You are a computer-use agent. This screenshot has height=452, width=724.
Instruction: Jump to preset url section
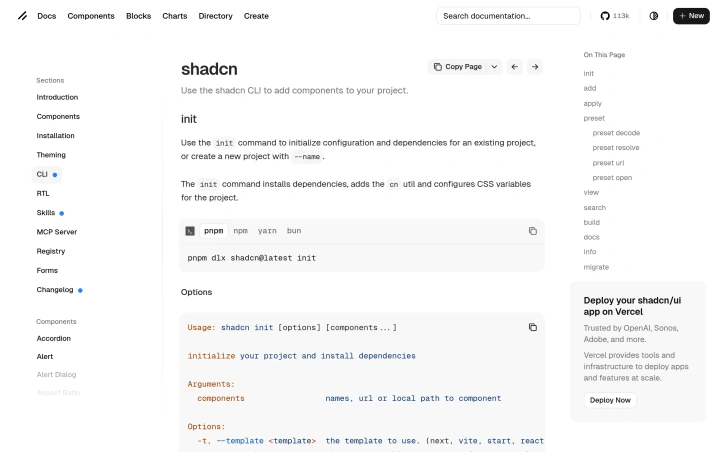[608, 163]
